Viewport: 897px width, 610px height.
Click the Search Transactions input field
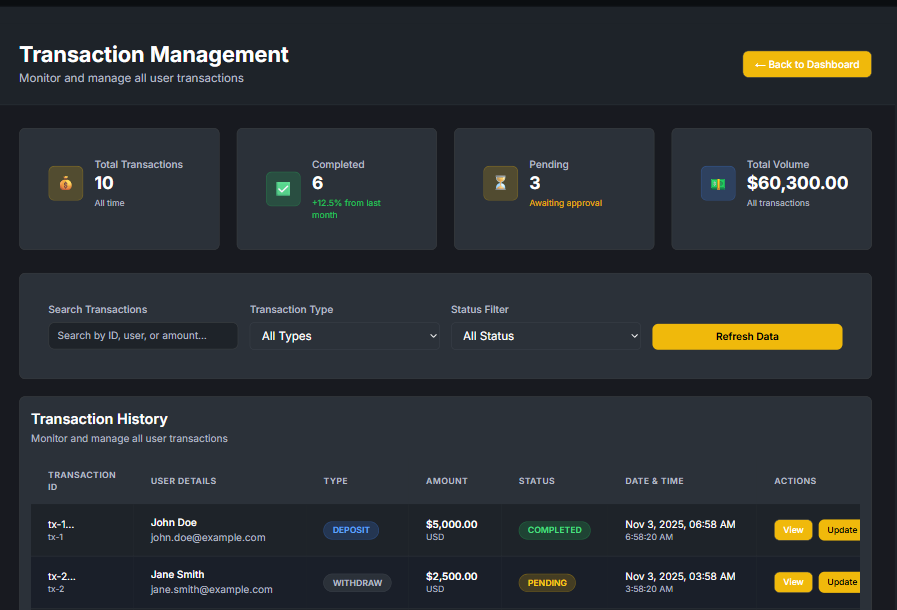point(142,335)
